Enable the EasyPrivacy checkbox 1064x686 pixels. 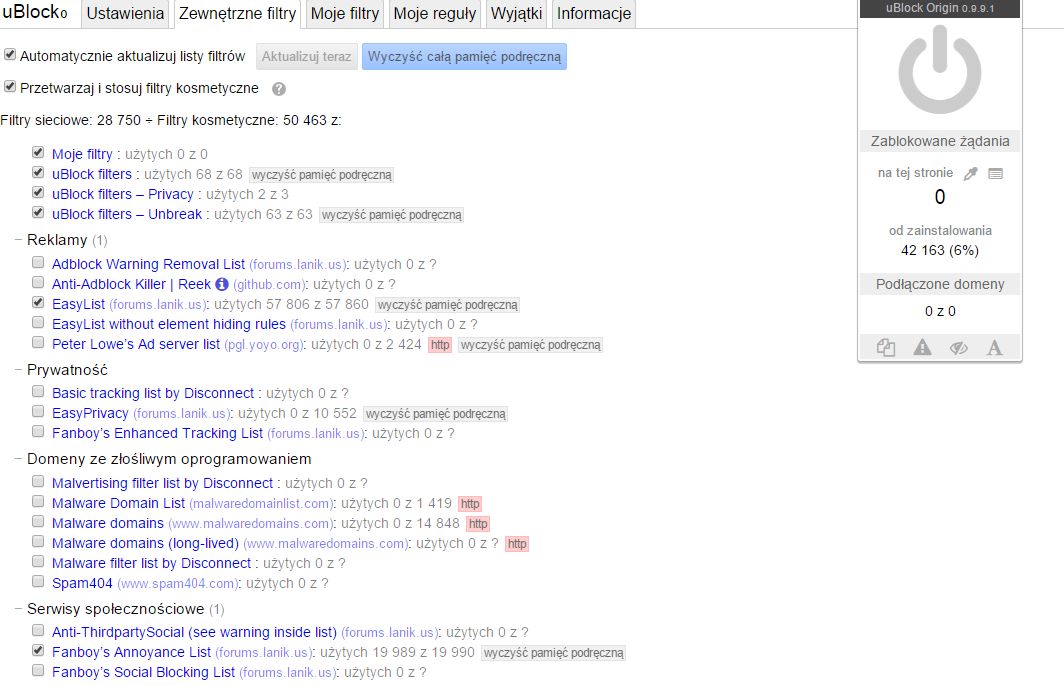(38, 411)
